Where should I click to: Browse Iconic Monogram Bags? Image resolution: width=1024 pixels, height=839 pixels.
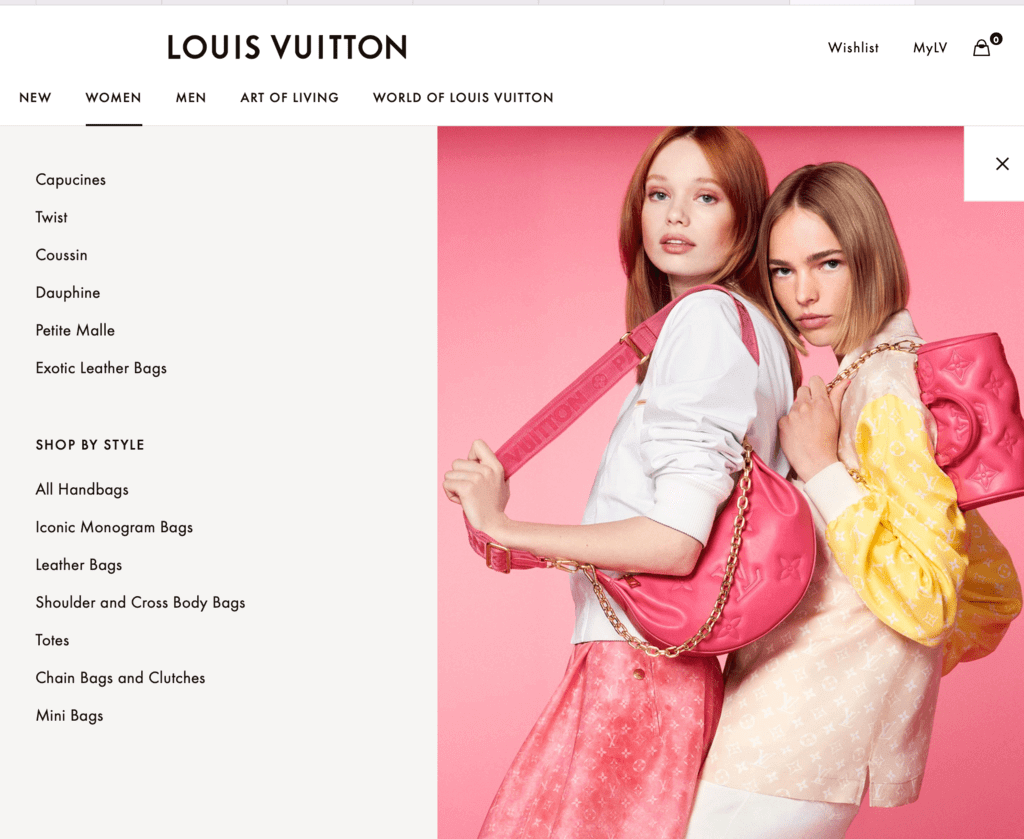tap(114, 528)
